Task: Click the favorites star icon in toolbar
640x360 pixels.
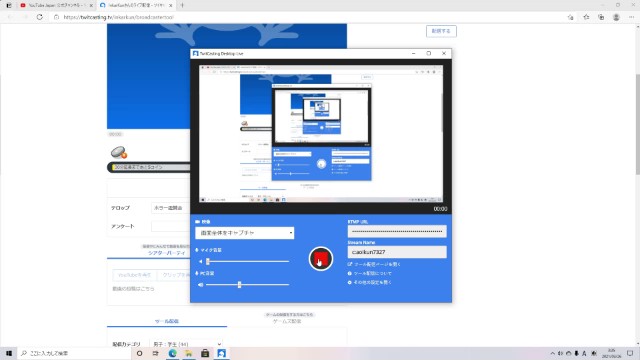Action: click(586, 17)
